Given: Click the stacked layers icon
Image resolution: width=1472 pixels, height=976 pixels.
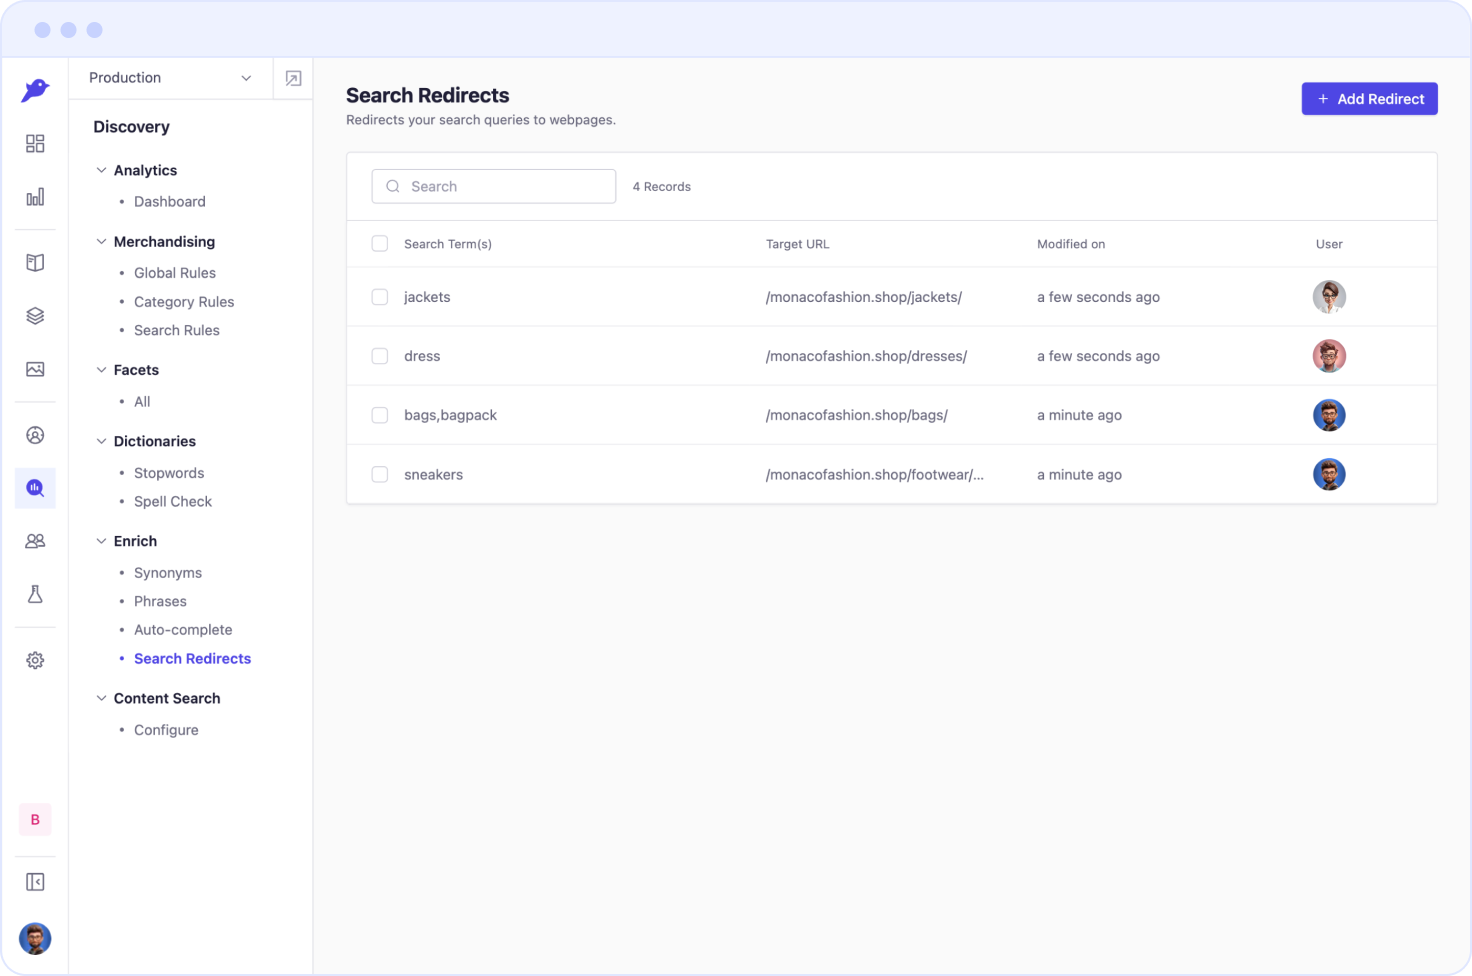Looking at the screenshot, I should tap(35, 316).
